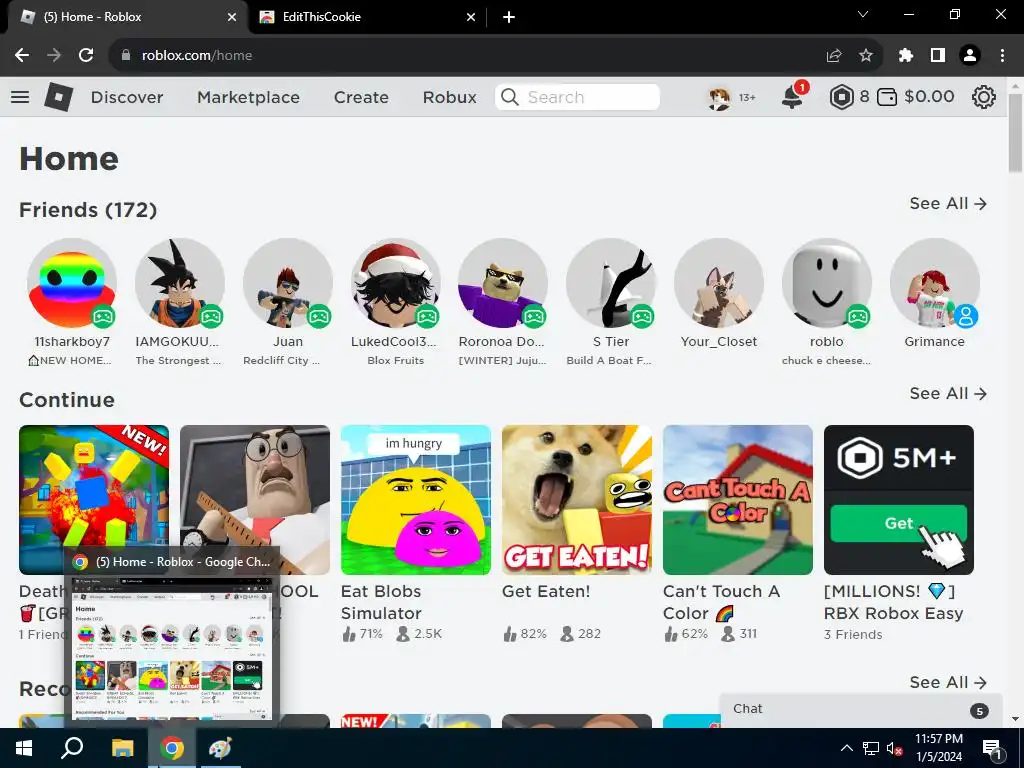Screen dimensions: 1024x768
Task: Click See All for Continue
Action: [948, 394]
